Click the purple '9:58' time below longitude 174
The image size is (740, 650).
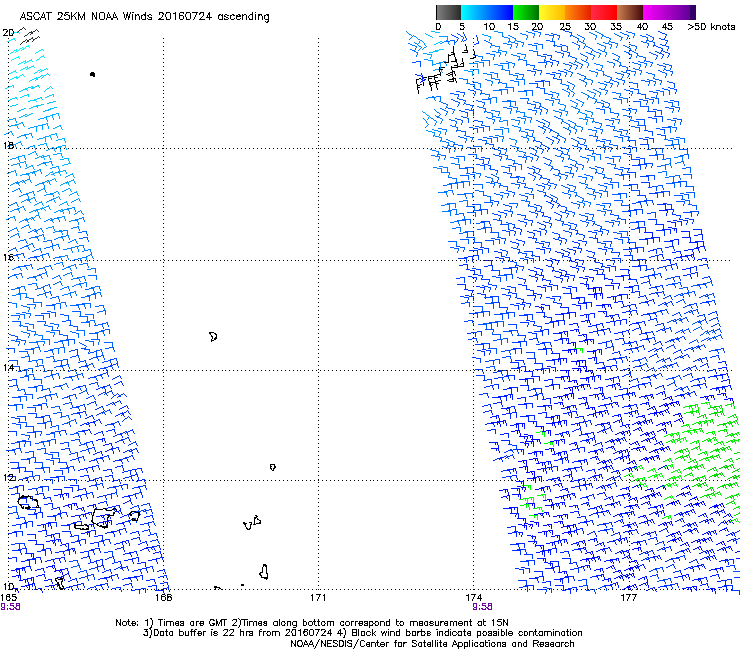[x=482, y=607]
